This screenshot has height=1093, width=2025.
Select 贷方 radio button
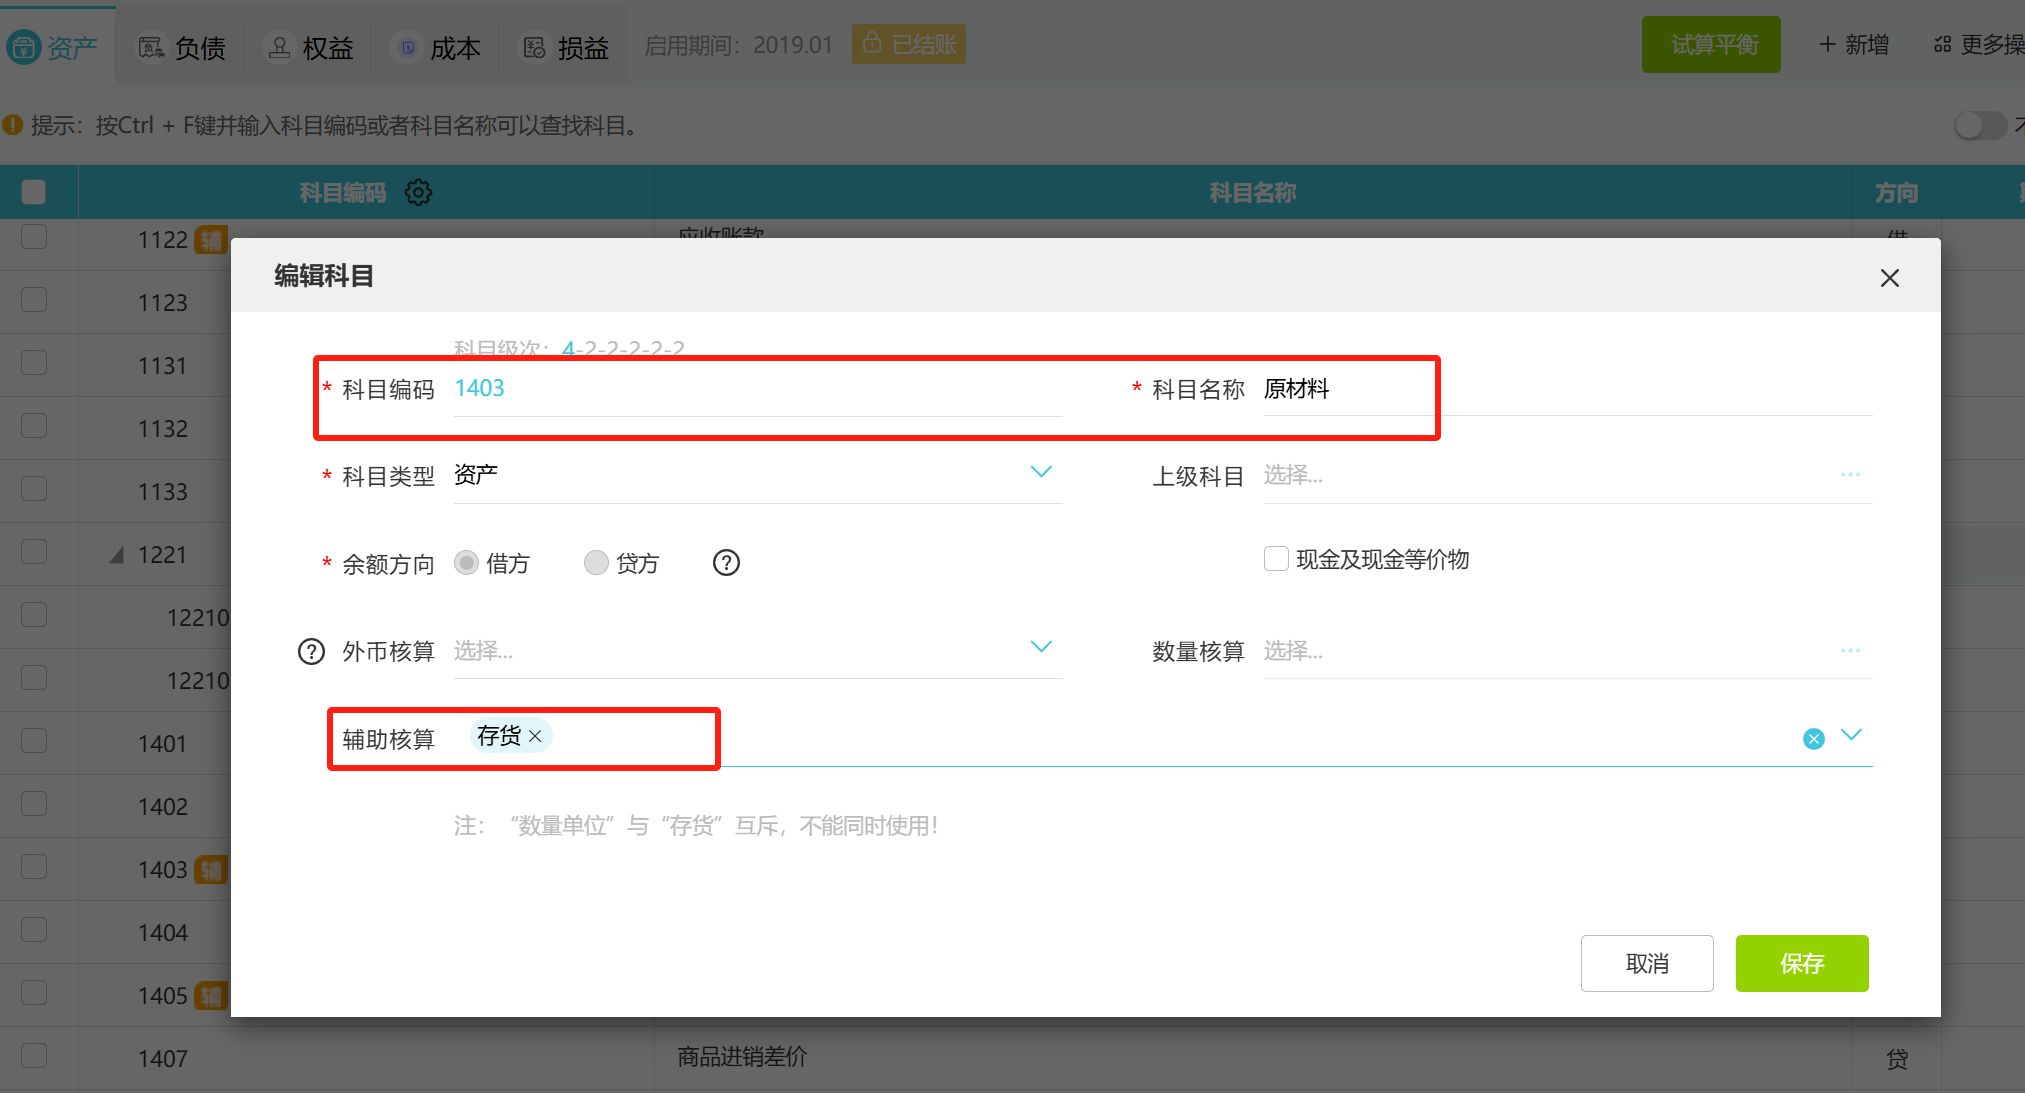[596, 563]
